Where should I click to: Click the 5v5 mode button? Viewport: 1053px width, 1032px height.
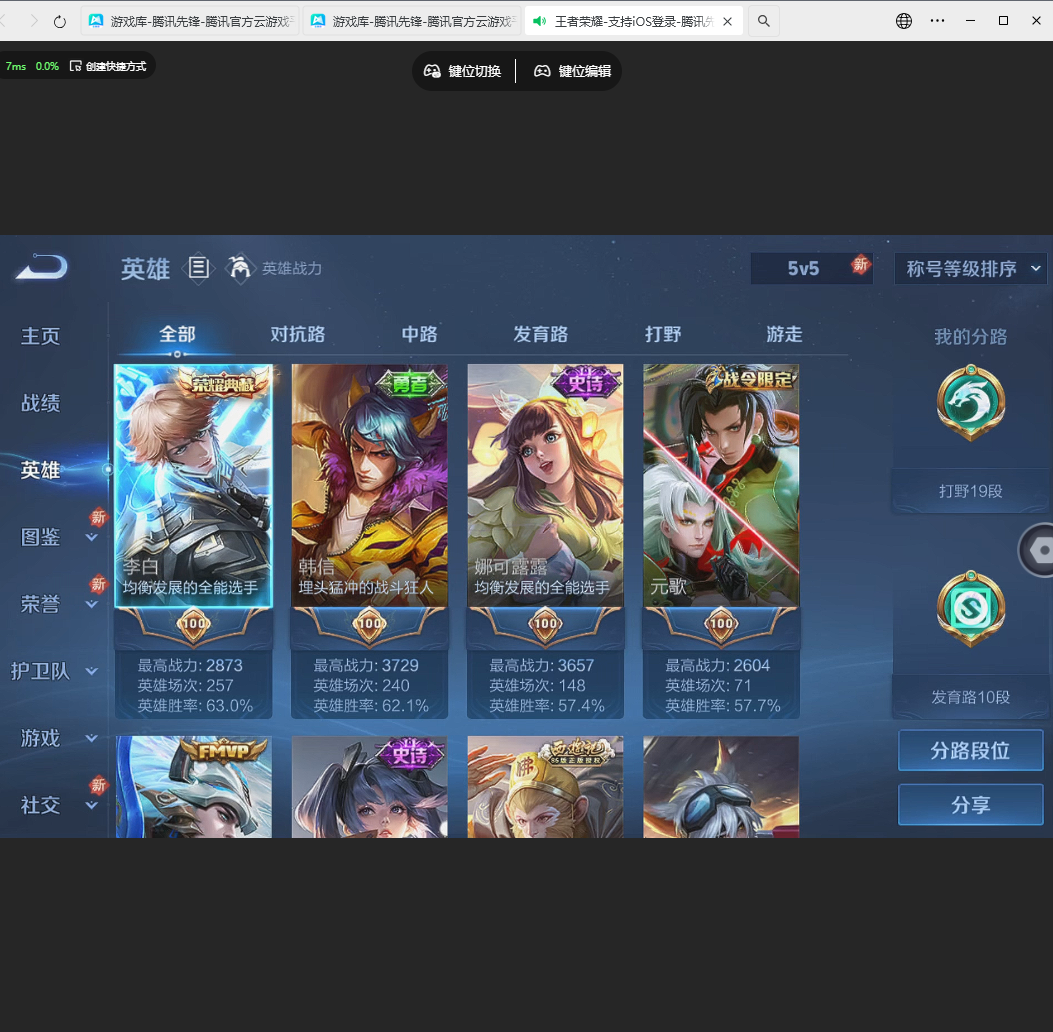tap(811, 269)
